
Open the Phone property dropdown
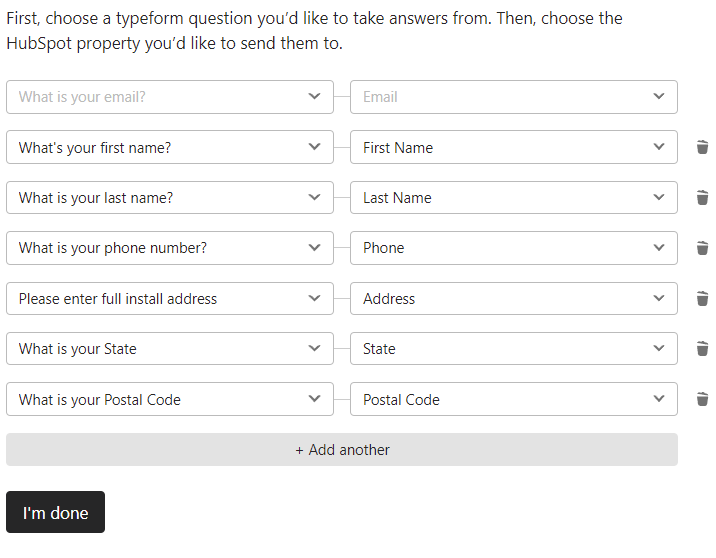click(513, 248)
